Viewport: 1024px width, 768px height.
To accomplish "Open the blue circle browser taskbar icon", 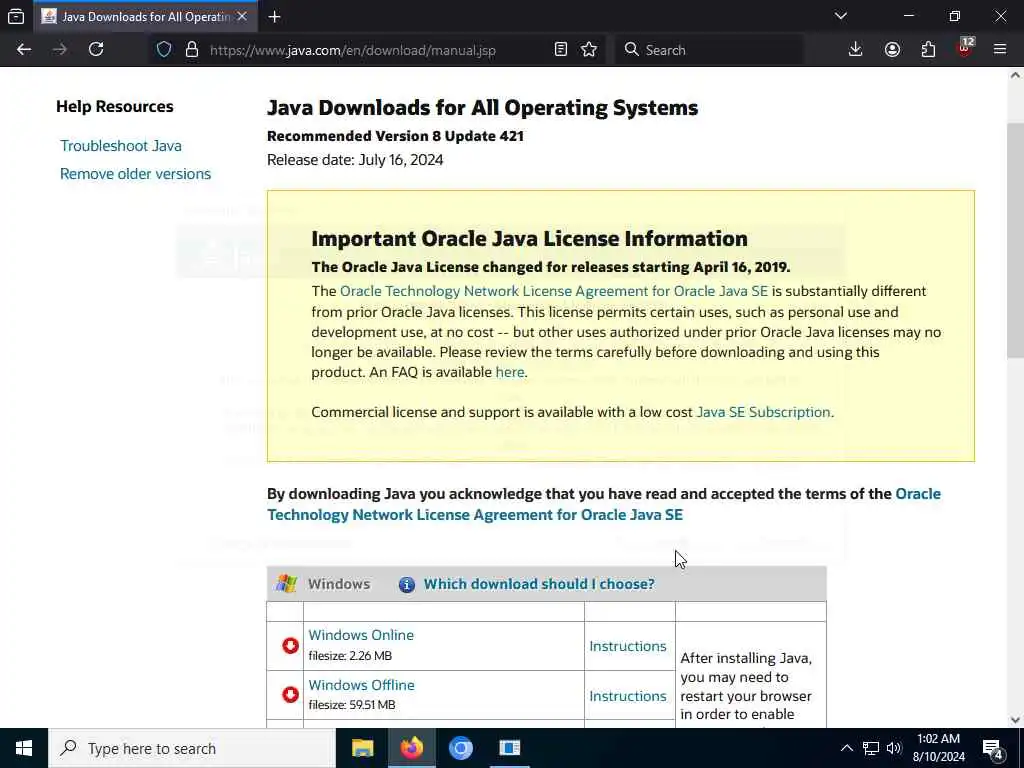I will pyautogui.click(x=460, y=748).
